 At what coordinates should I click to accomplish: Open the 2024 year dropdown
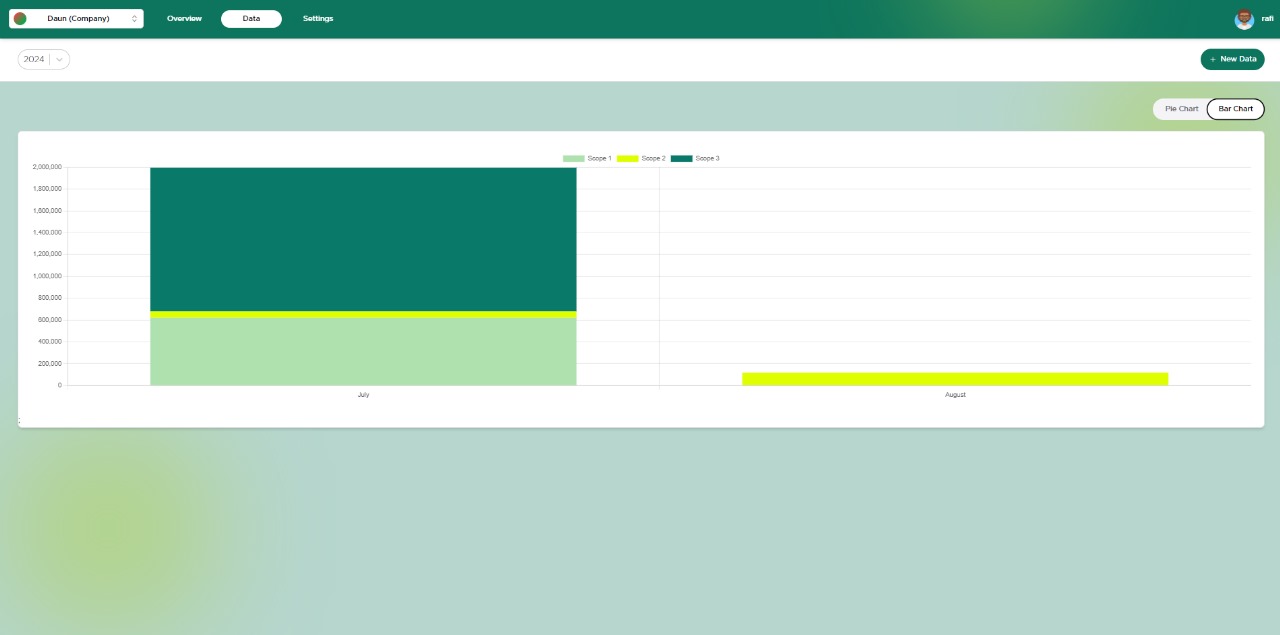(x=34, y=60)
